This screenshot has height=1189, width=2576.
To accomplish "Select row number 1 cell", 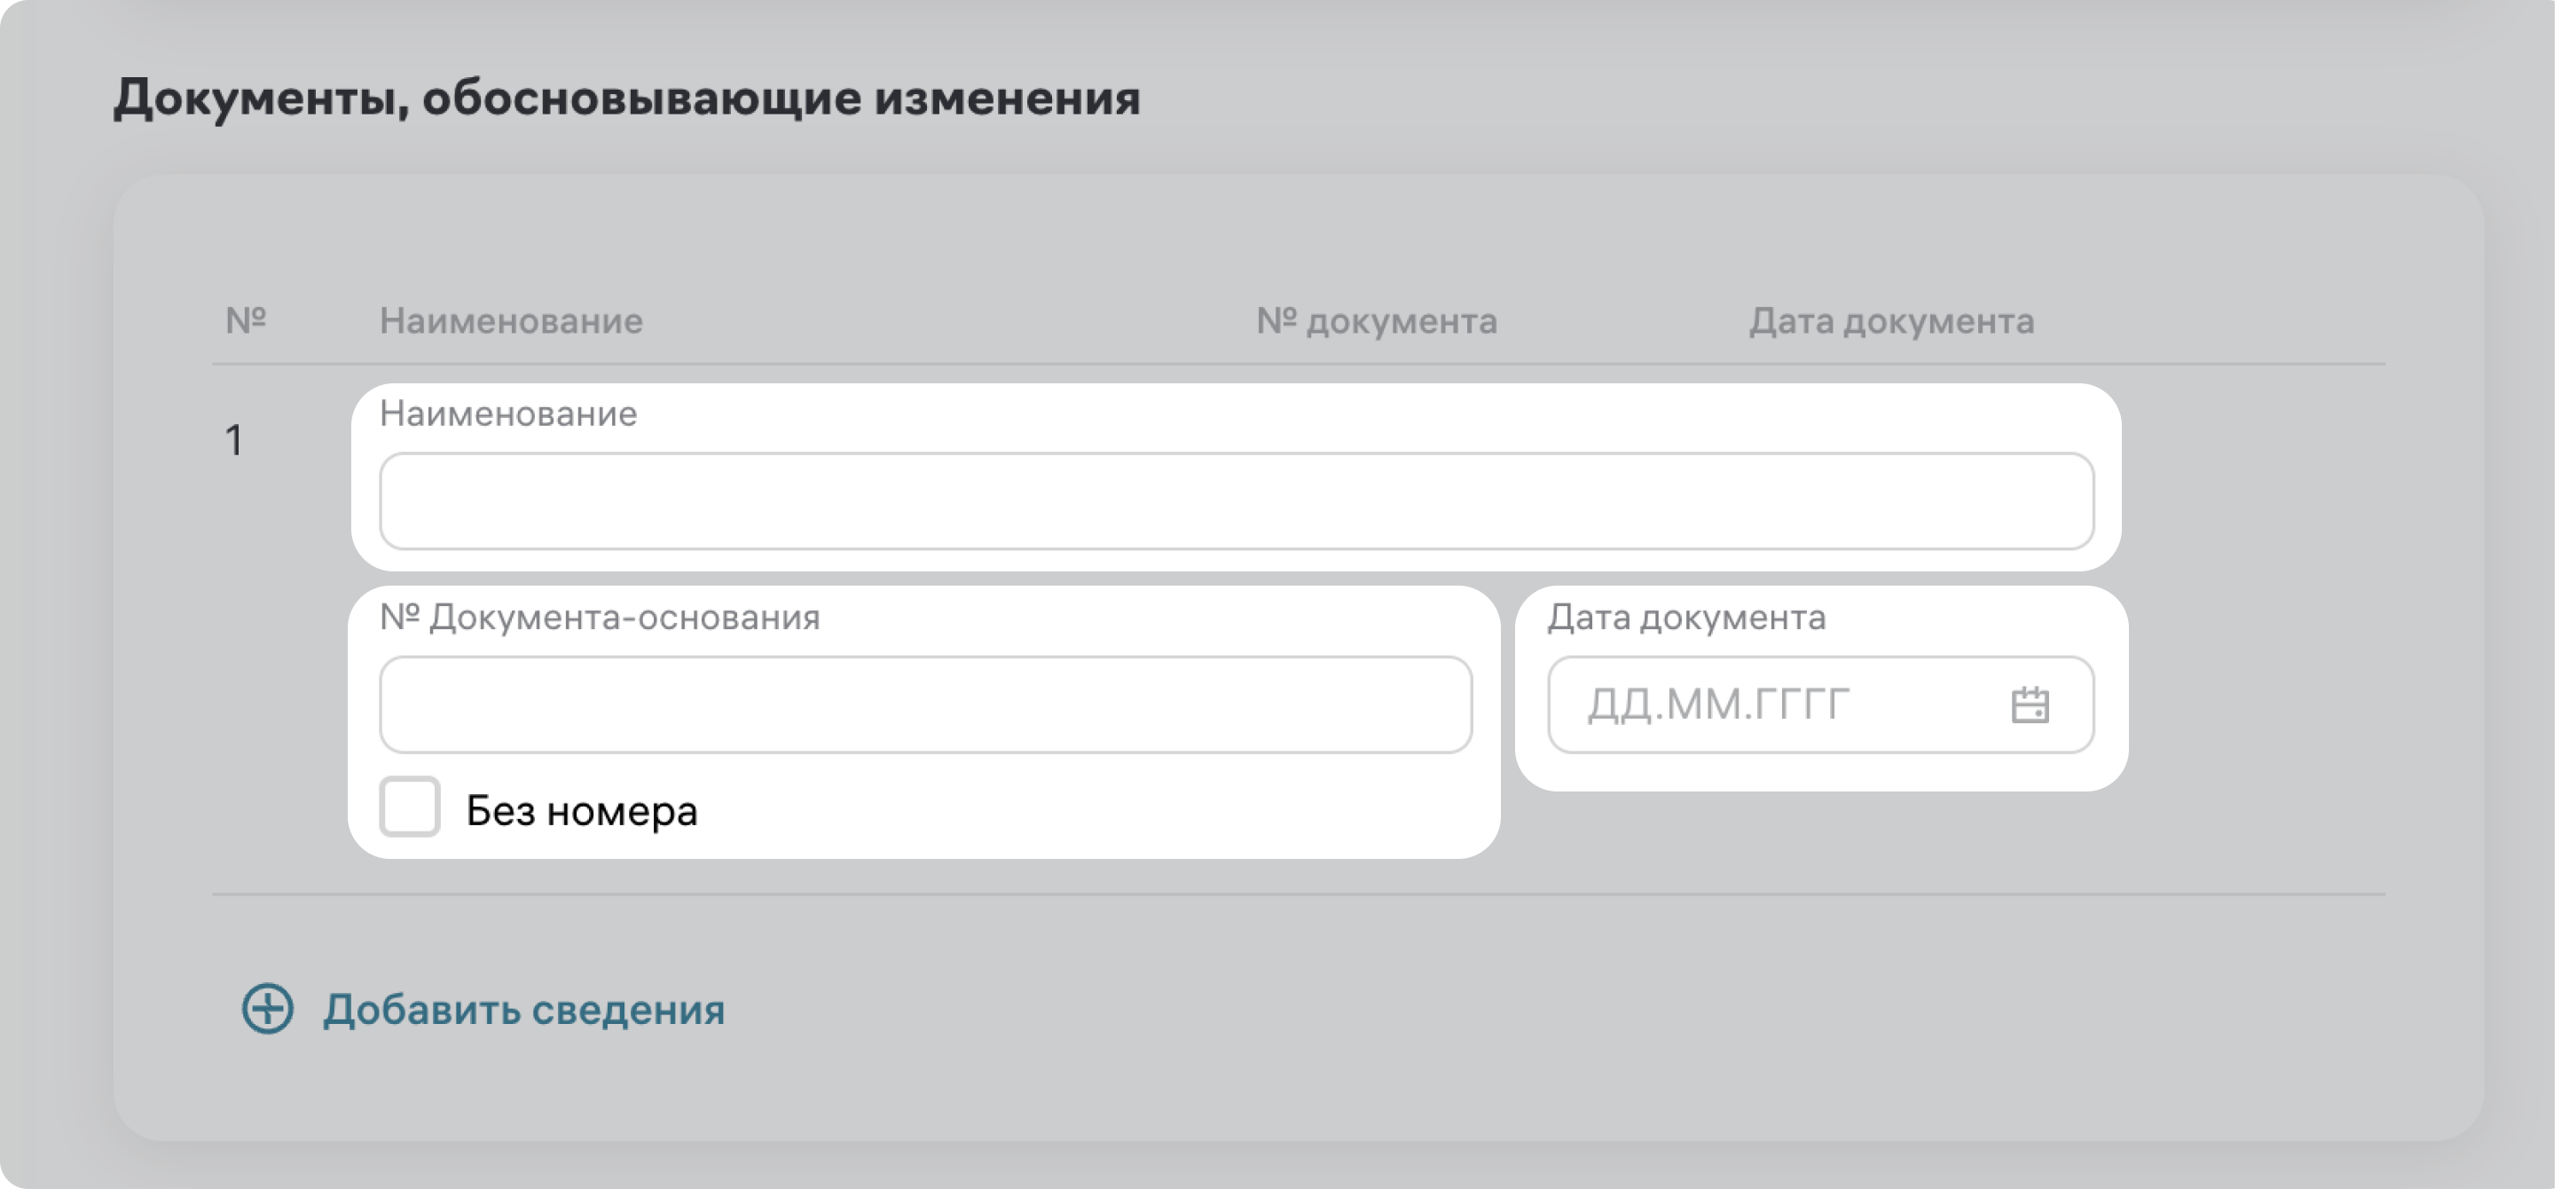I will (234, 440).
